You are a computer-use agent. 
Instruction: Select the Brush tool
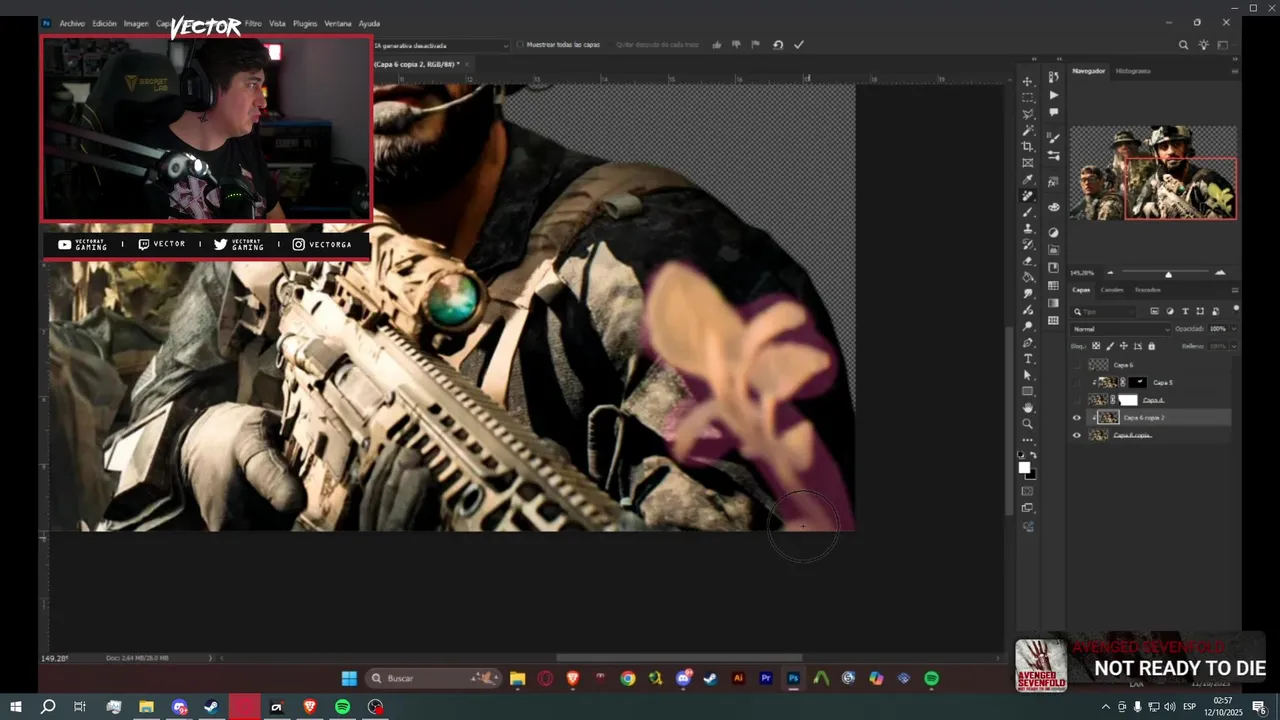1028,212
